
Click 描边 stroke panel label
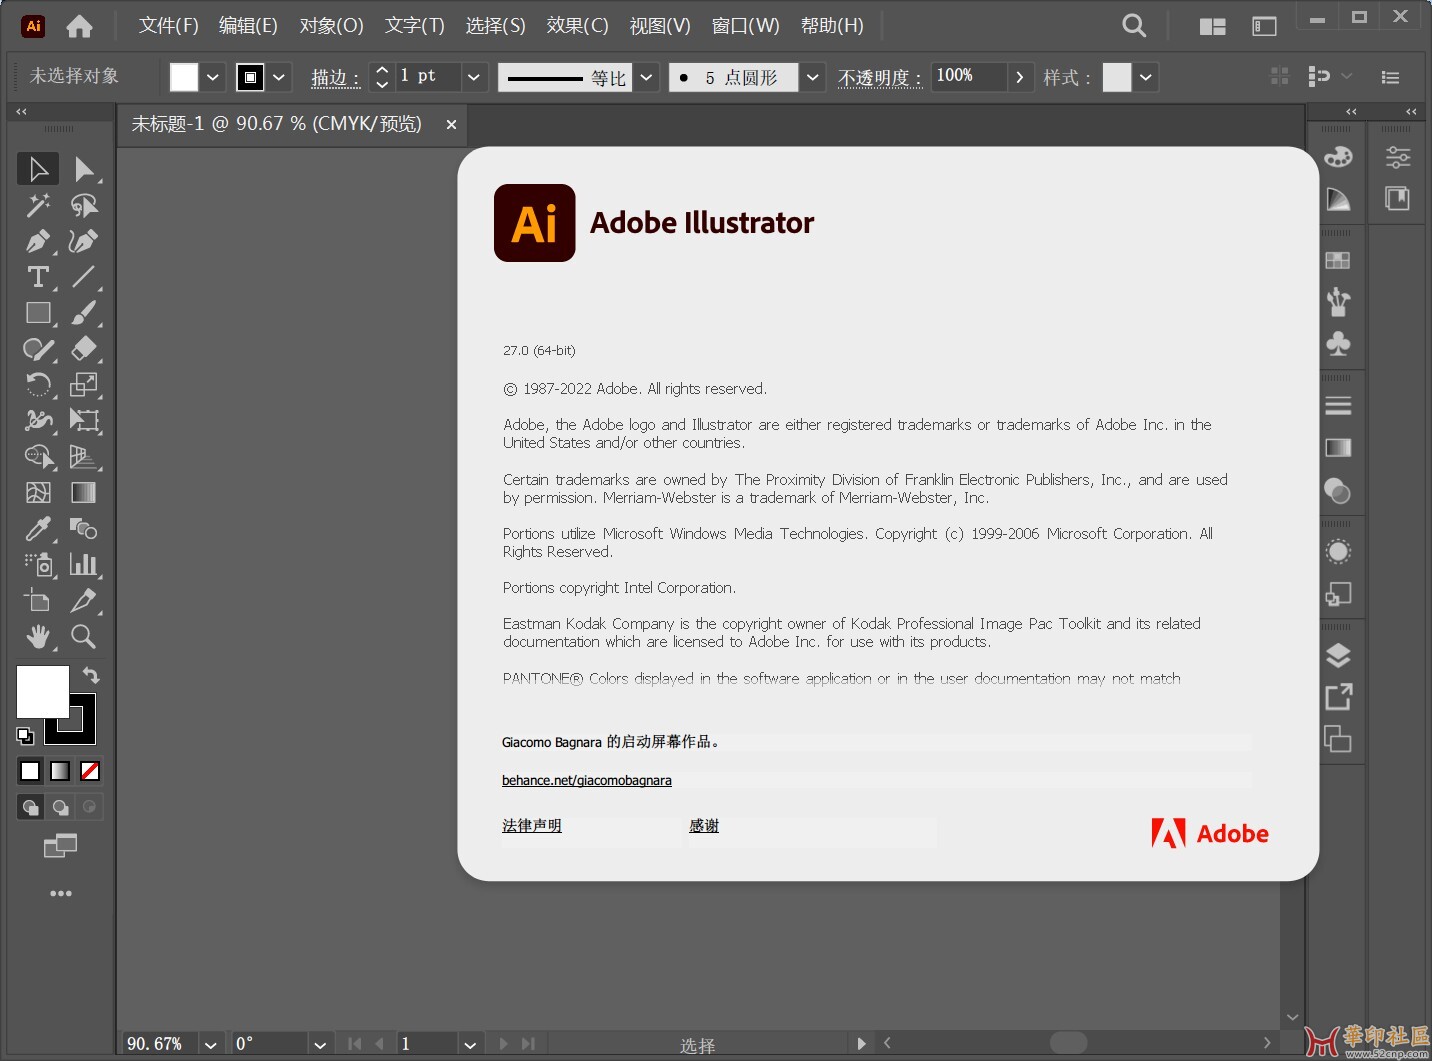[x=335, y=78]
